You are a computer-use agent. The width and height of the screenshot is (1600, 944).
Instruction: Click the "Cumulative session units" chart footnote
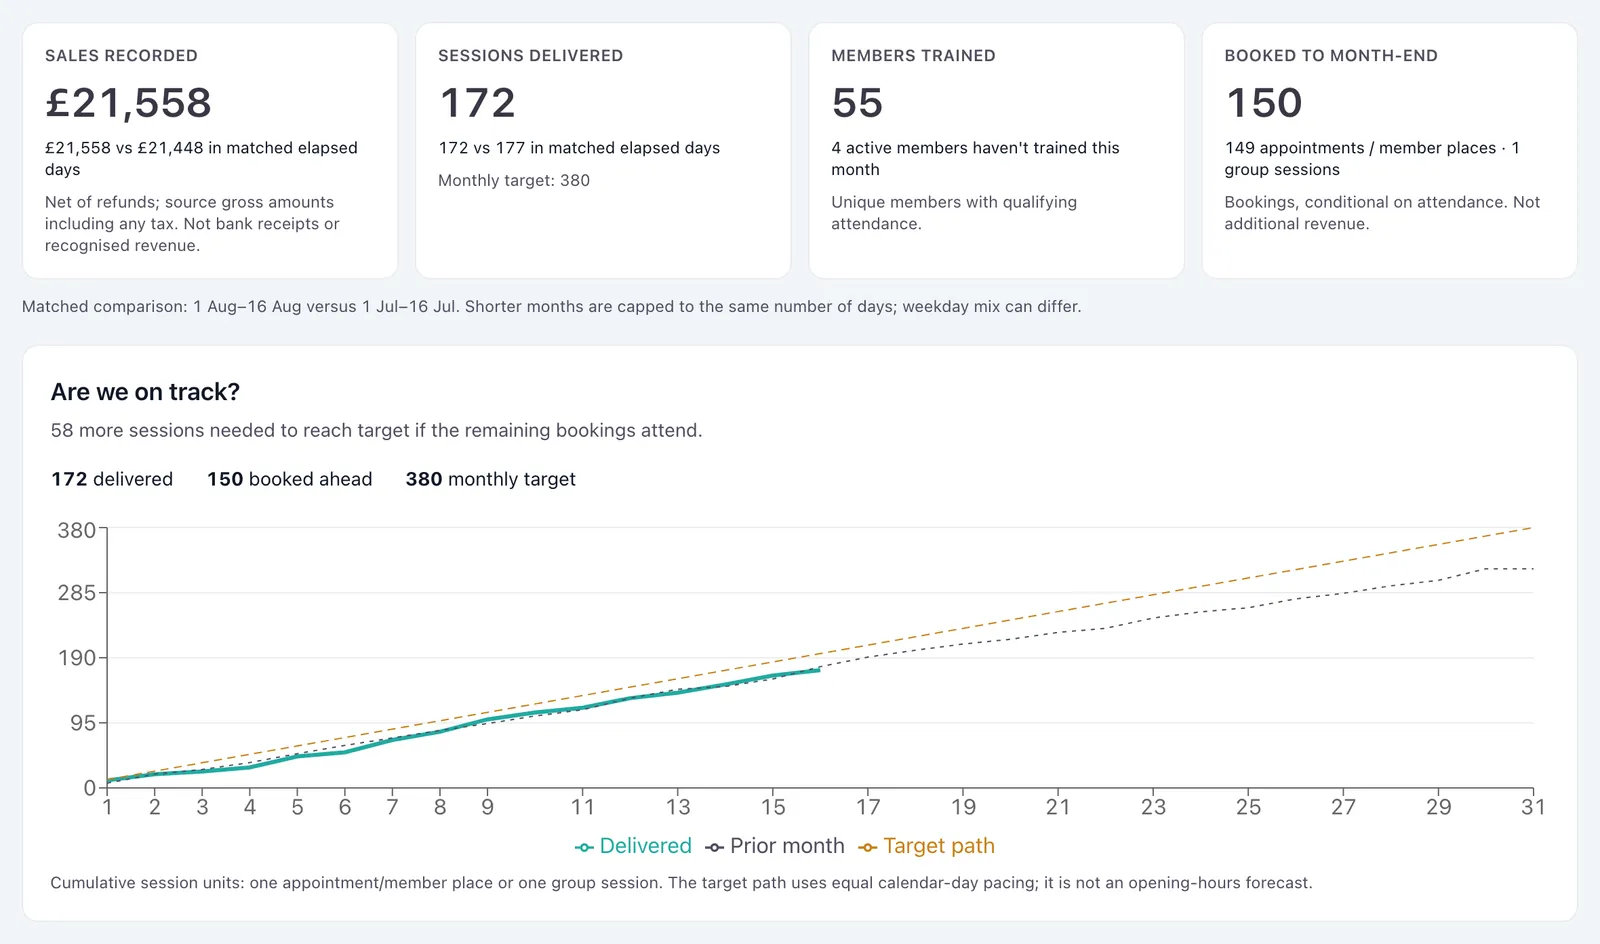(681, 883)
